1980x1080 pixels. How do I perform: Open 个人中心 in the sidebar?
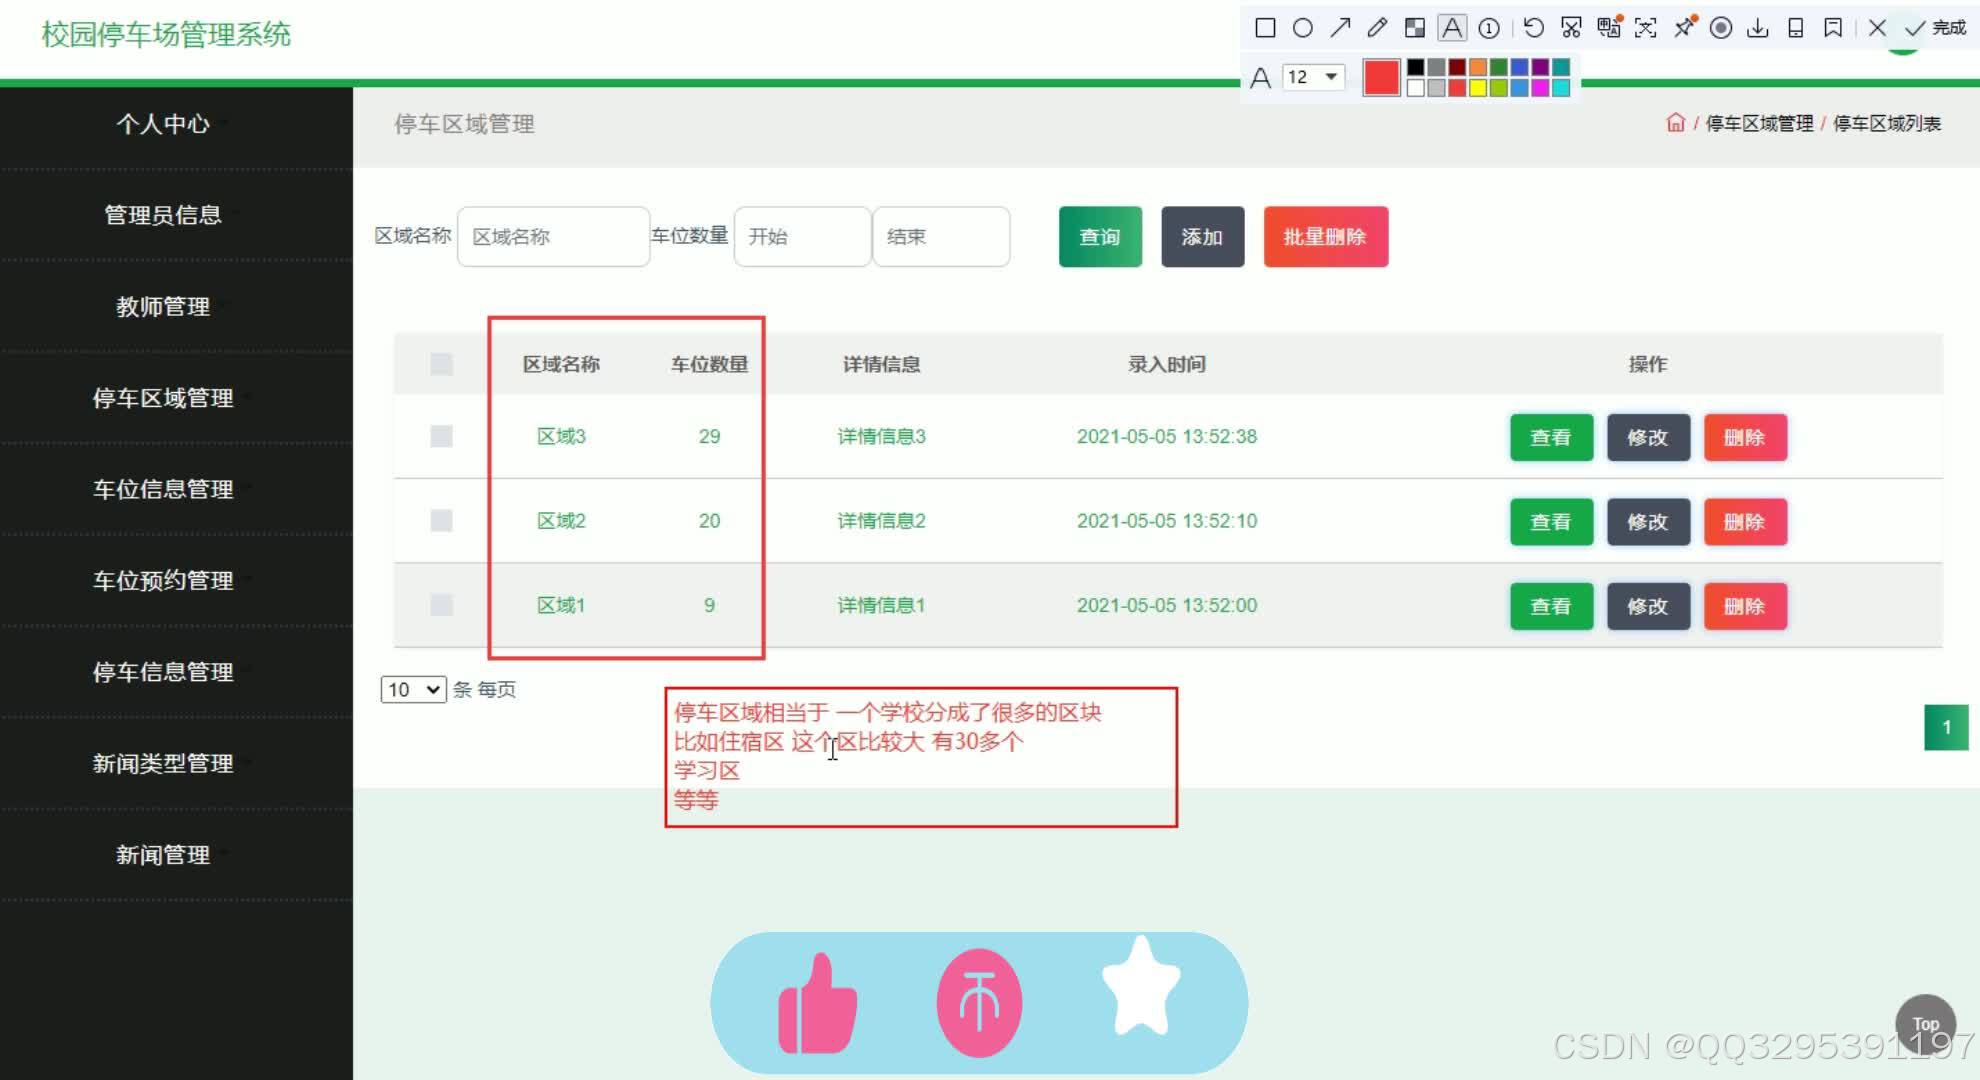pyautogui.click(x=163, y=124)
